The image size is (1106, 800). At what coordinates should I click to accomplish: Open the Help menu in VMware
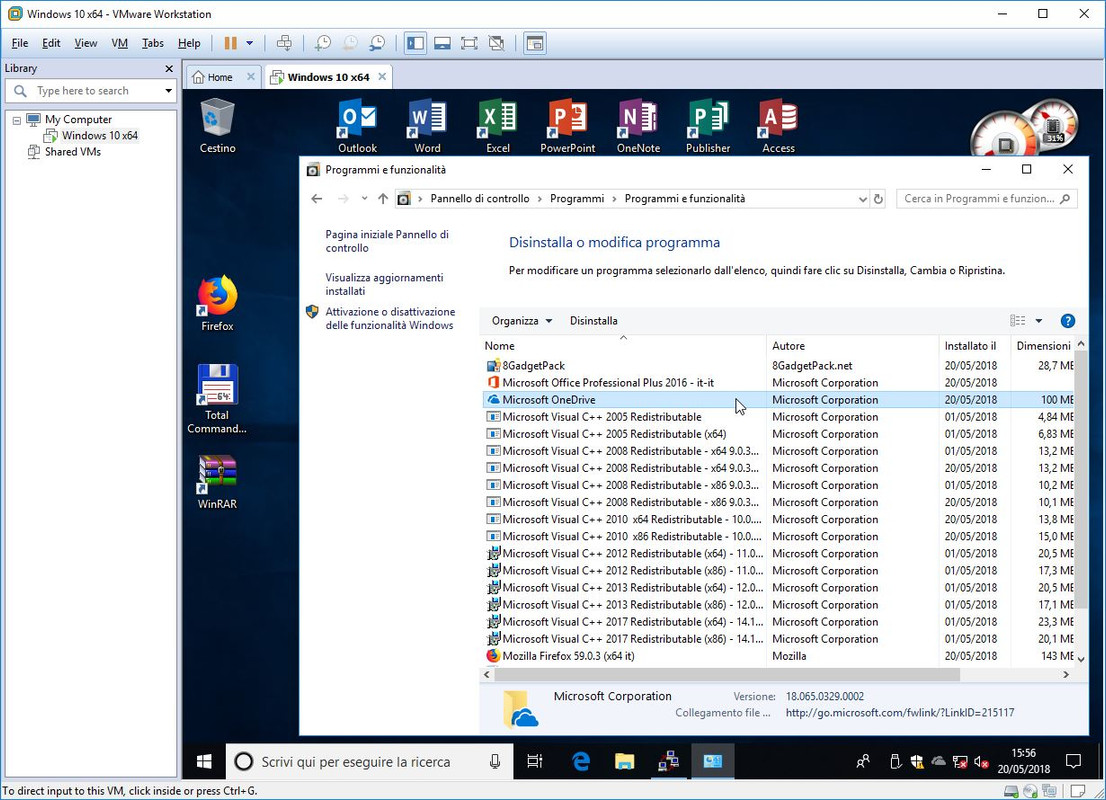click(188, 43)
